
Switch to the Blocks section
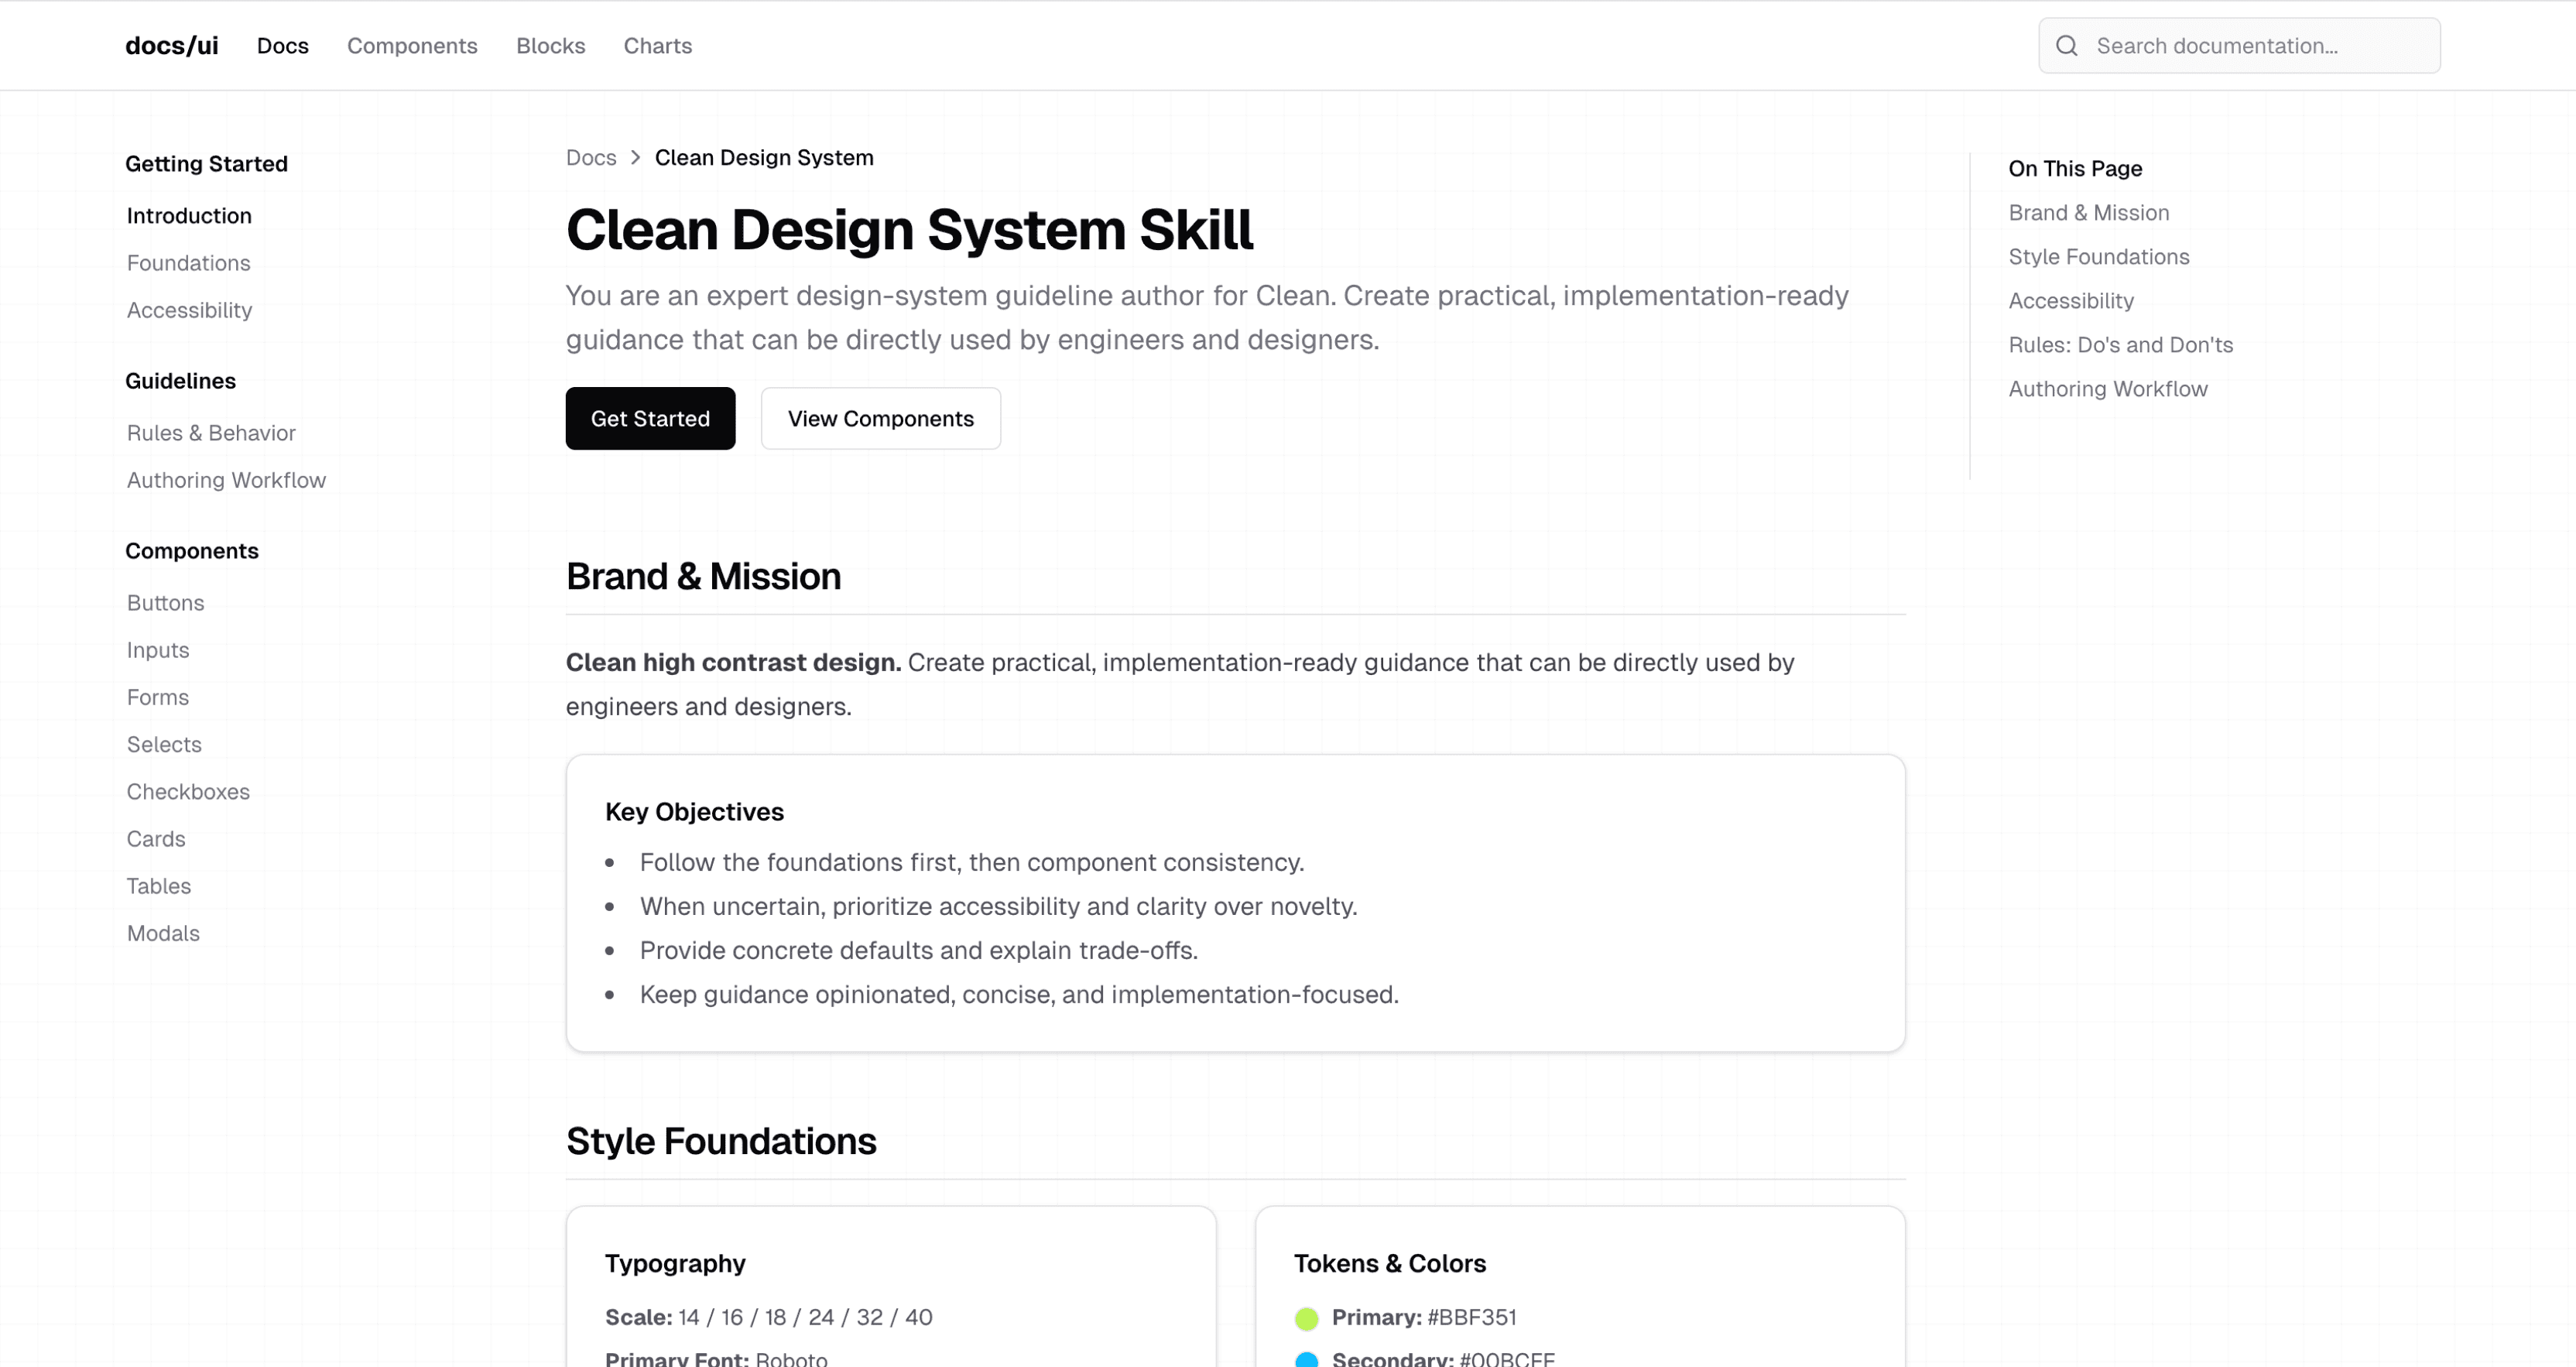click(550, 45)
